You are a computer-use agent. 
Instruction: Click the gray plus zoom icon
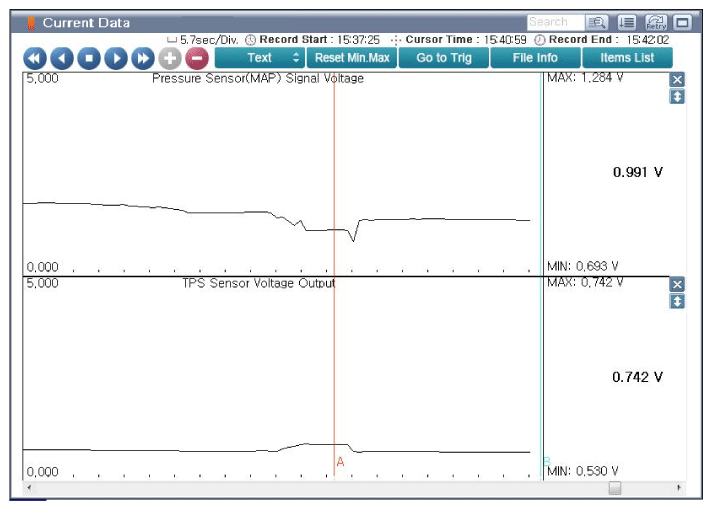[x=169, y=58]
